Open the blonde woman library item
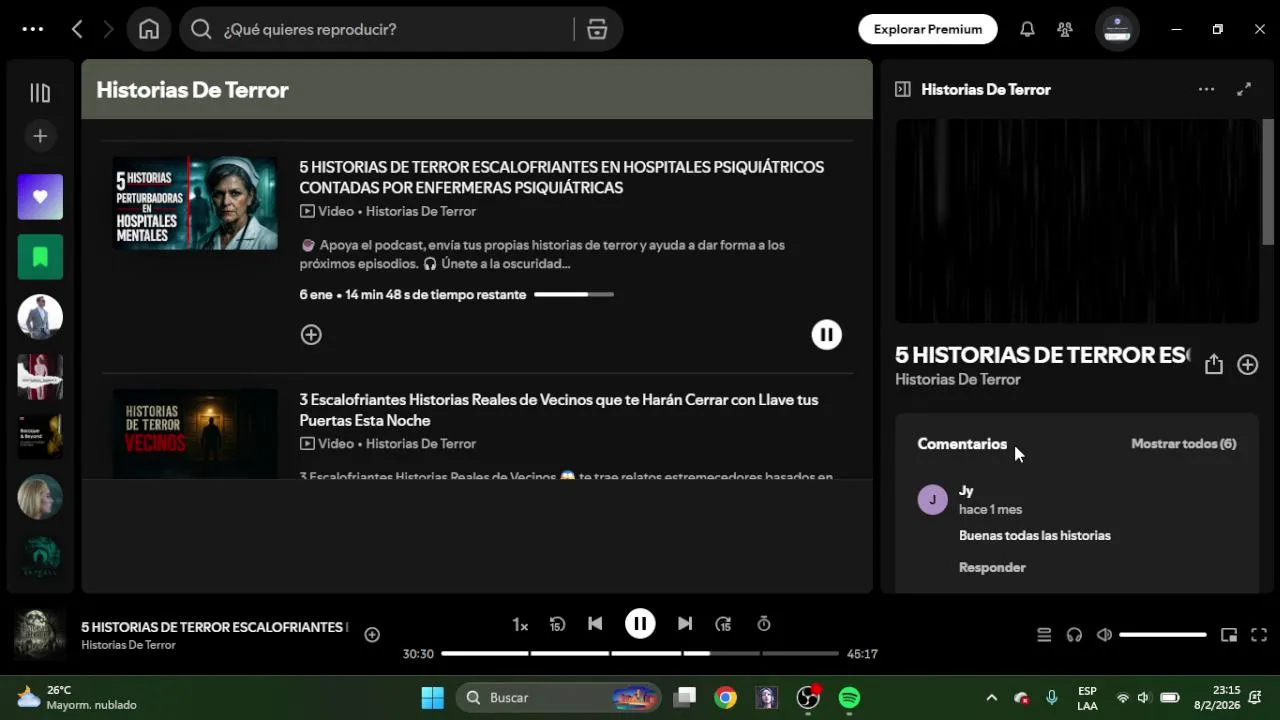This screenshot has width=1280, height=720. (x=40, y=497)
